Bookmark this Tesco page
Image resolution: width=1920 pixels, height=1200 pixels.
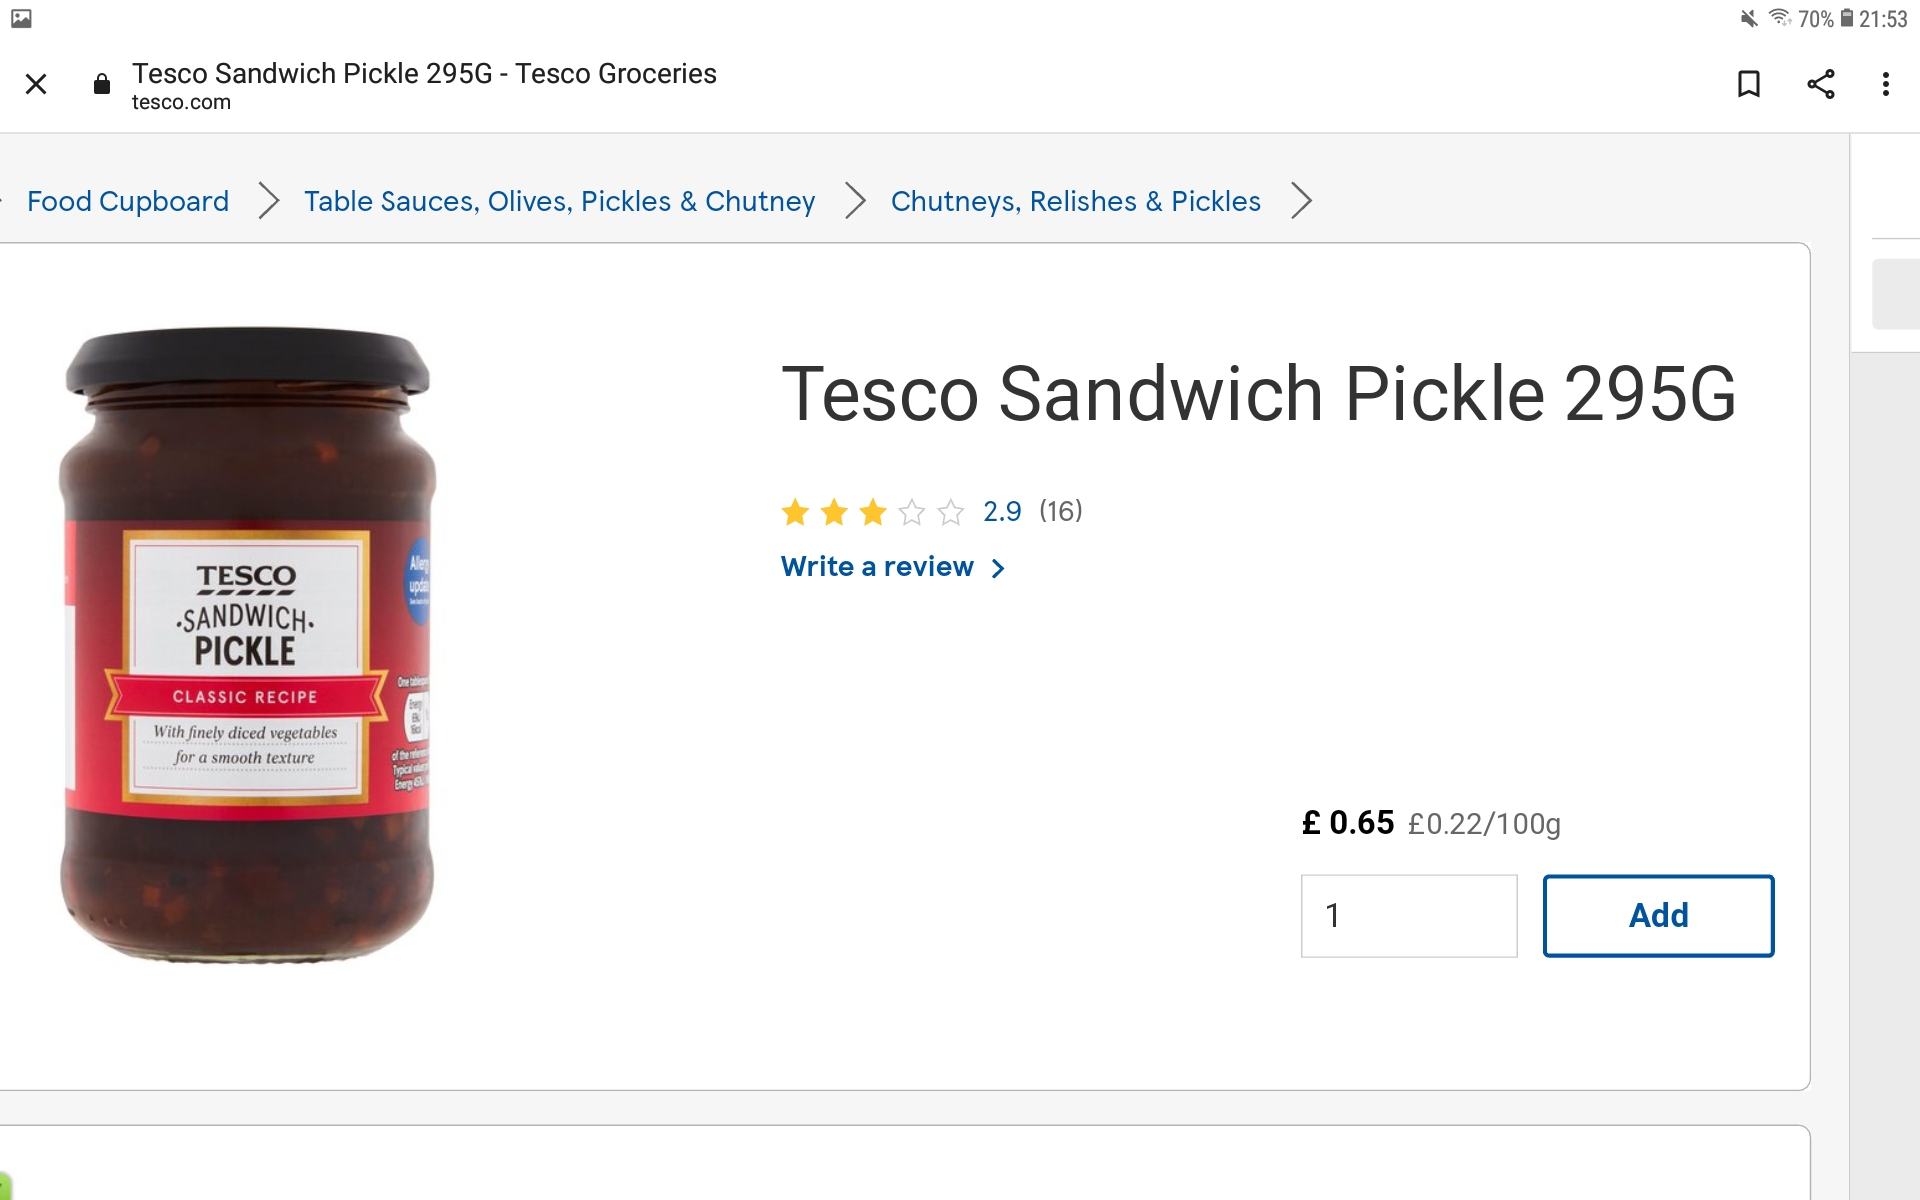click(x=1749, y=84)
